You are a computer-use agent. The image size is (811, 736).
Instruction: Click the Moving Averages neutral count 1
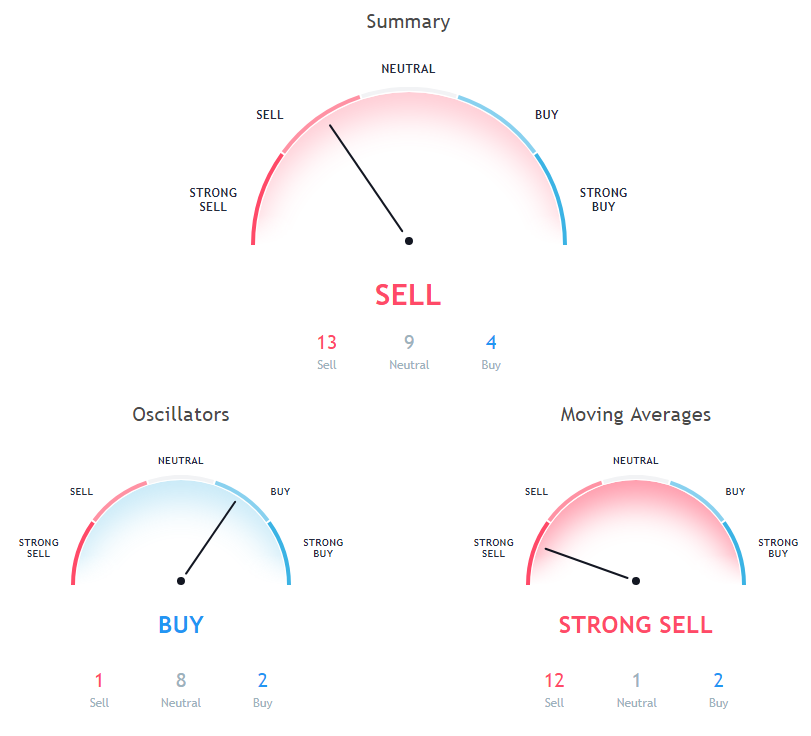tap(637, 681)
